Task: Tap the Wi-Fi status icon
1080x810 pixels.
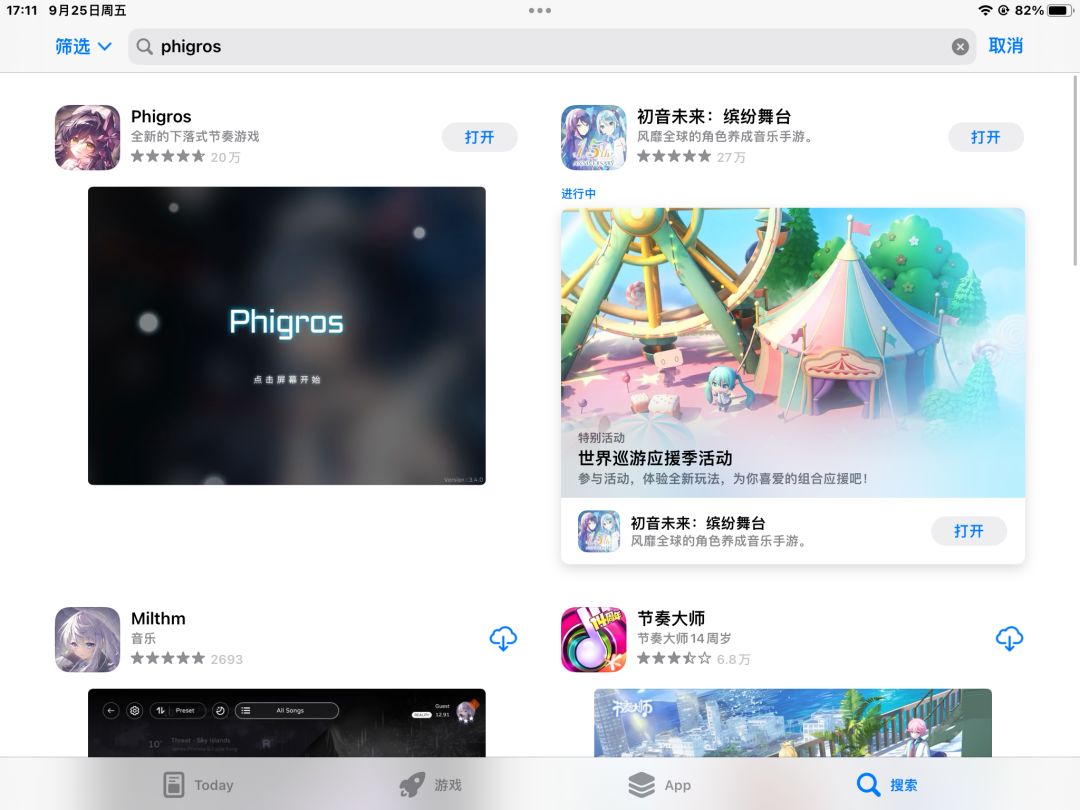Action: coord(986,10)
